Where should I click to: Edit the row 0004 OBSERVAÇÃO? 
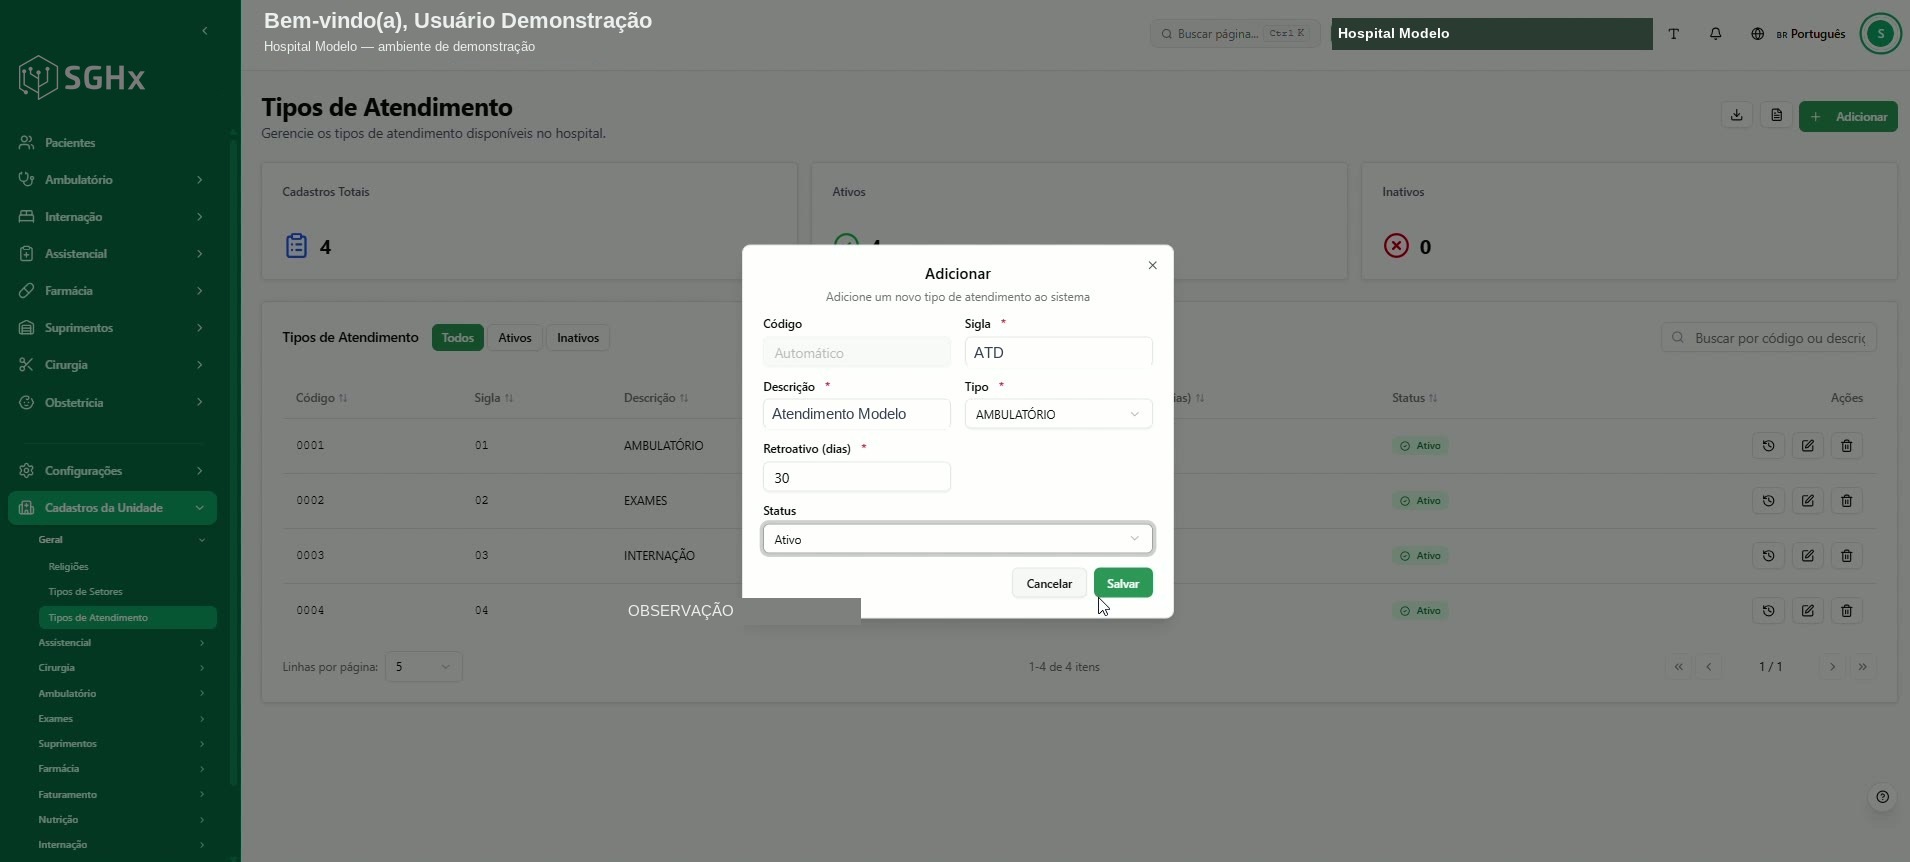point(1808,611)
